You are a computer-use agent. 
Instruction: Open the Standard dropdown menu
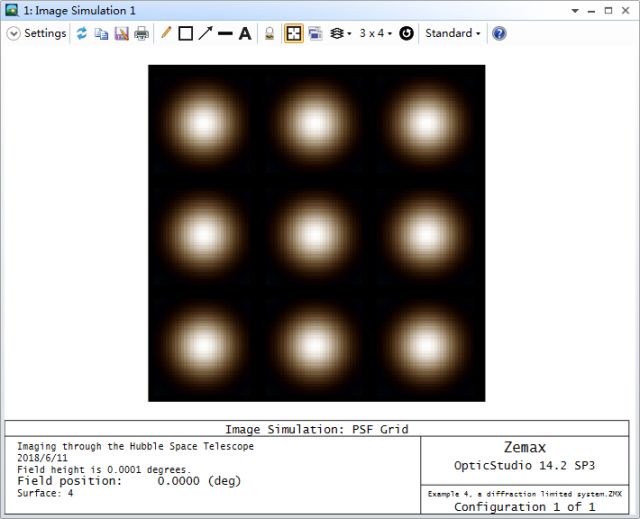pyautogui.click(x=452, y=33)
